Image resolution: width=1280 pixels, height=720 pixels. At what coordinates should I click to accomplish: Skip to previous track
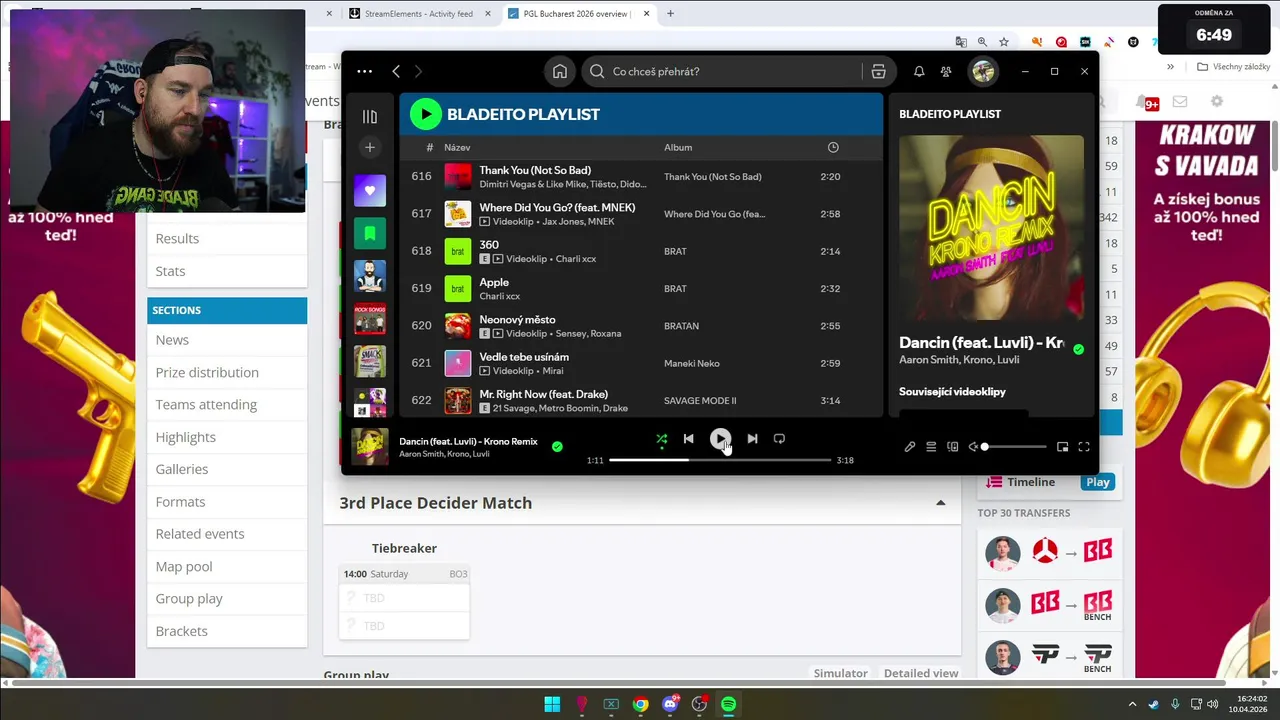pyautogui.click(x=688, y=439)
